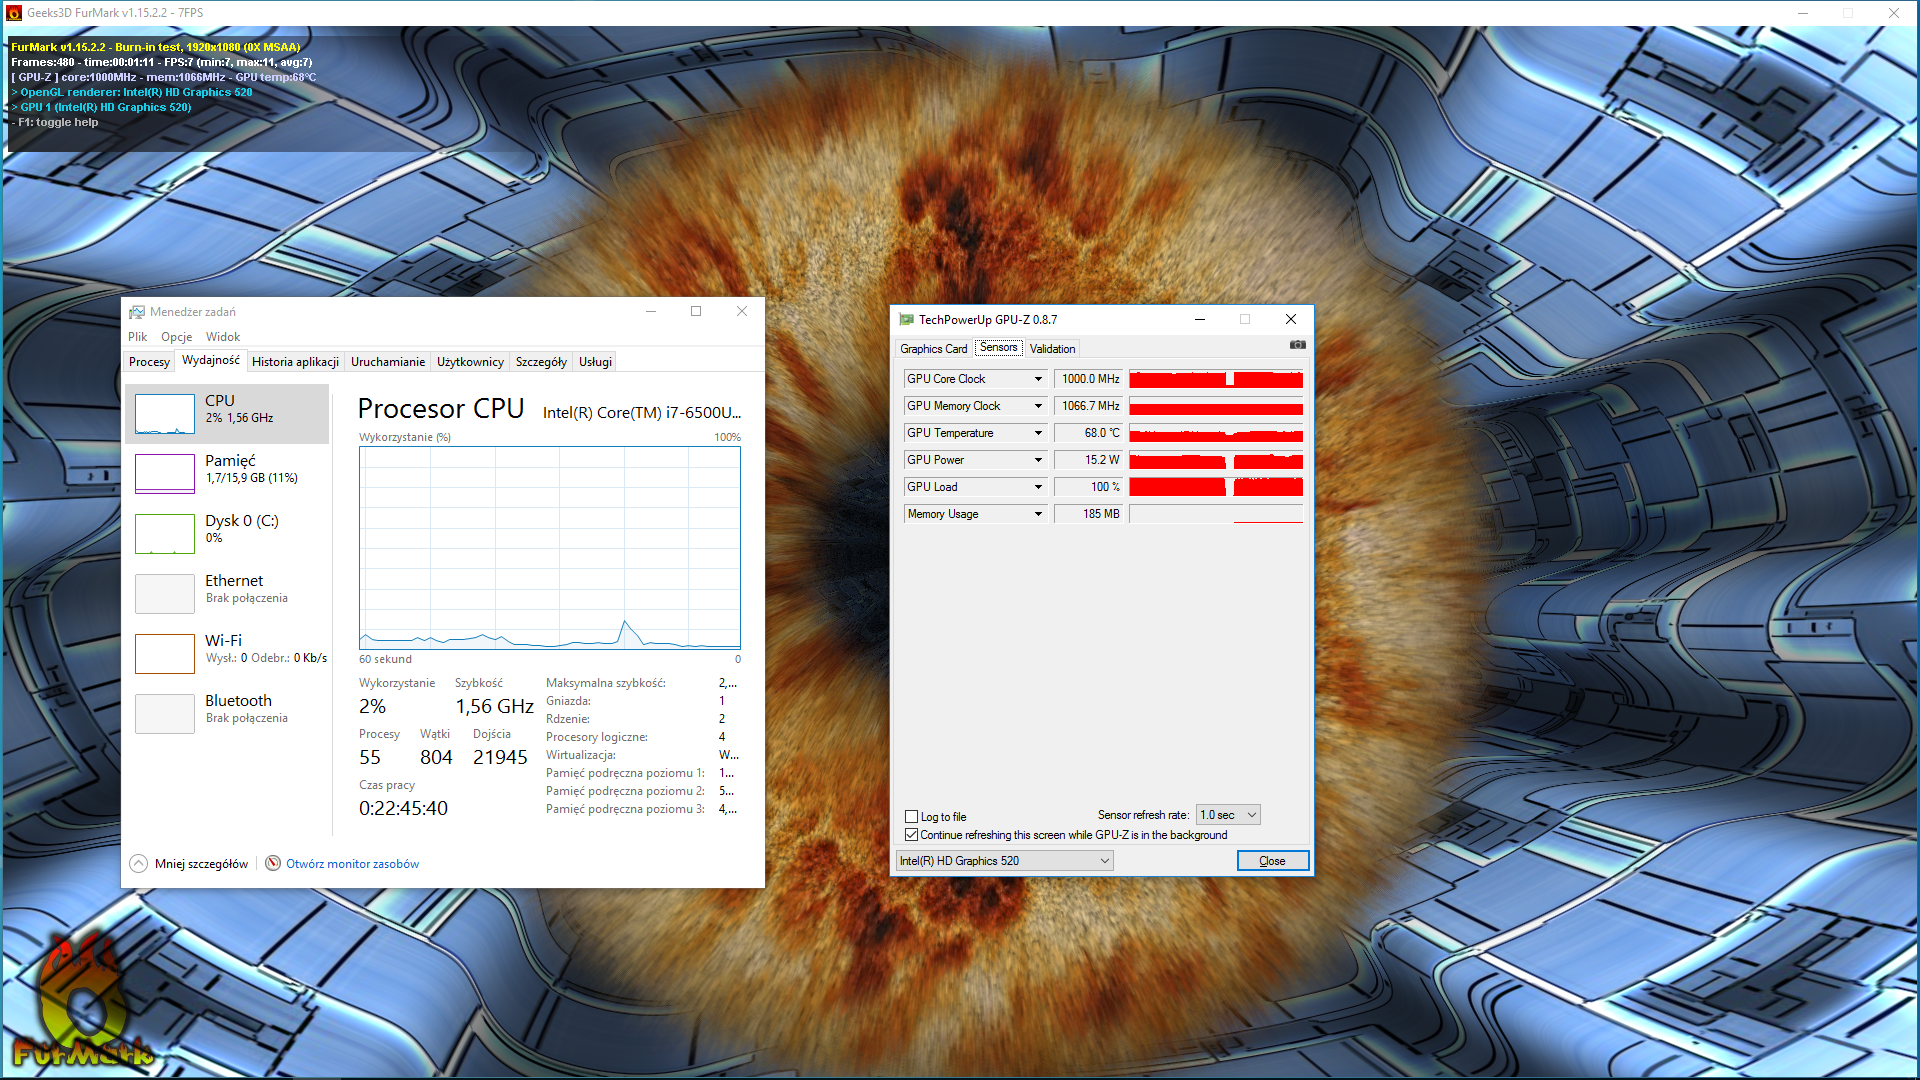The image size is (1920, 1080).
Task: Enable the Log to file checkbox
Action: coord(911,817)
